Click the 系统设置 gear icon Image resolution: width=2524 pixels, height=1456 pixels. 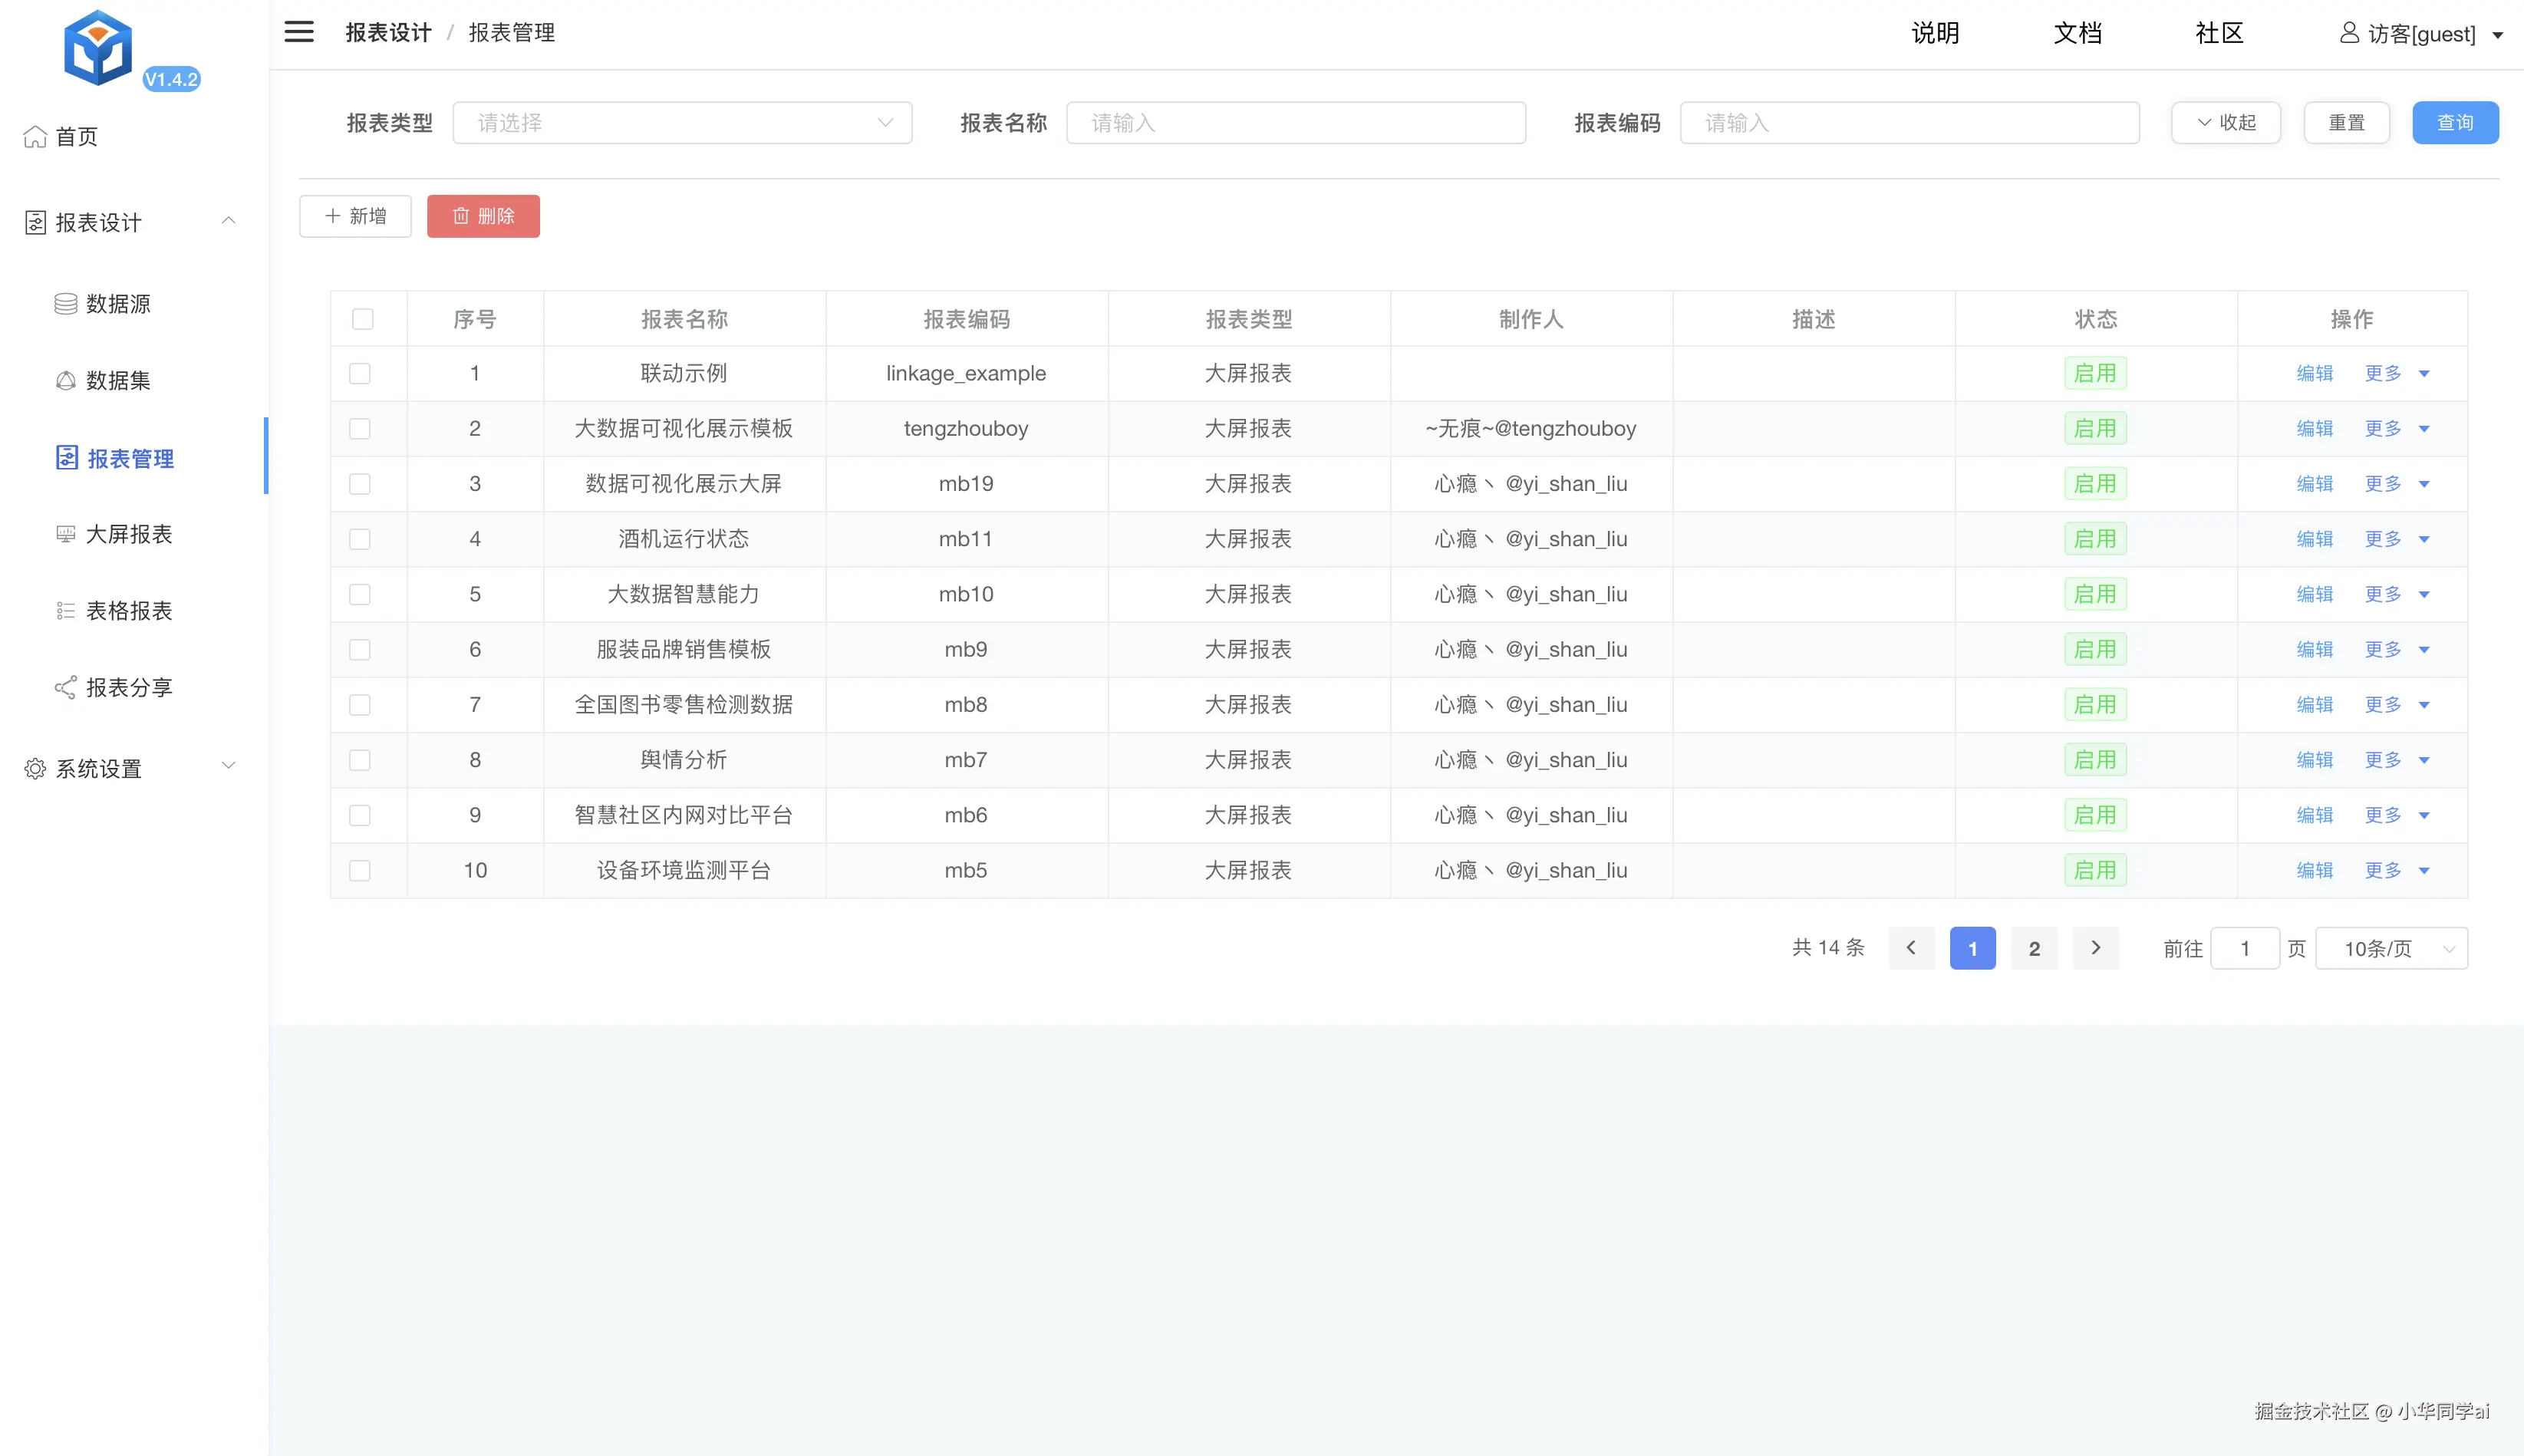(35, 768)
